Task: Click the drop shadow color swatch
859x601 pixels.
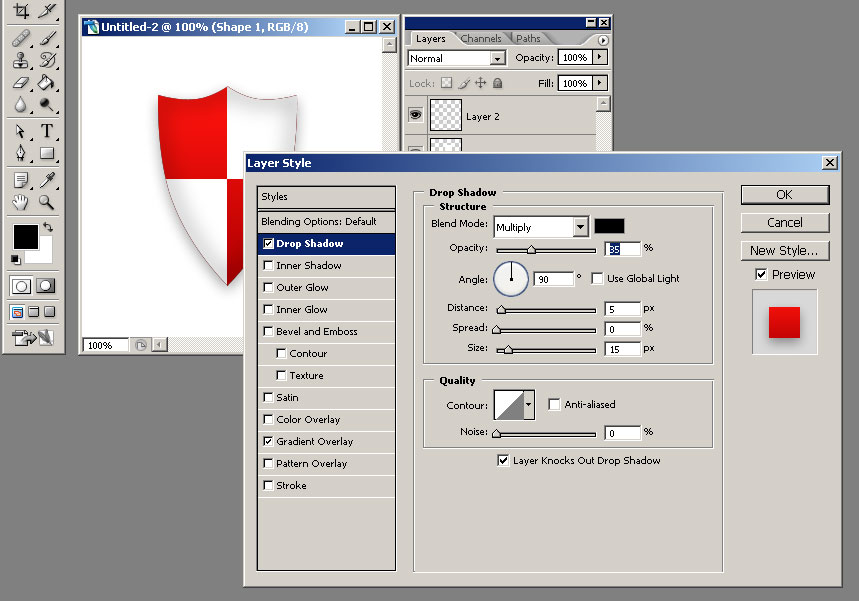Action: click(609, 226)
